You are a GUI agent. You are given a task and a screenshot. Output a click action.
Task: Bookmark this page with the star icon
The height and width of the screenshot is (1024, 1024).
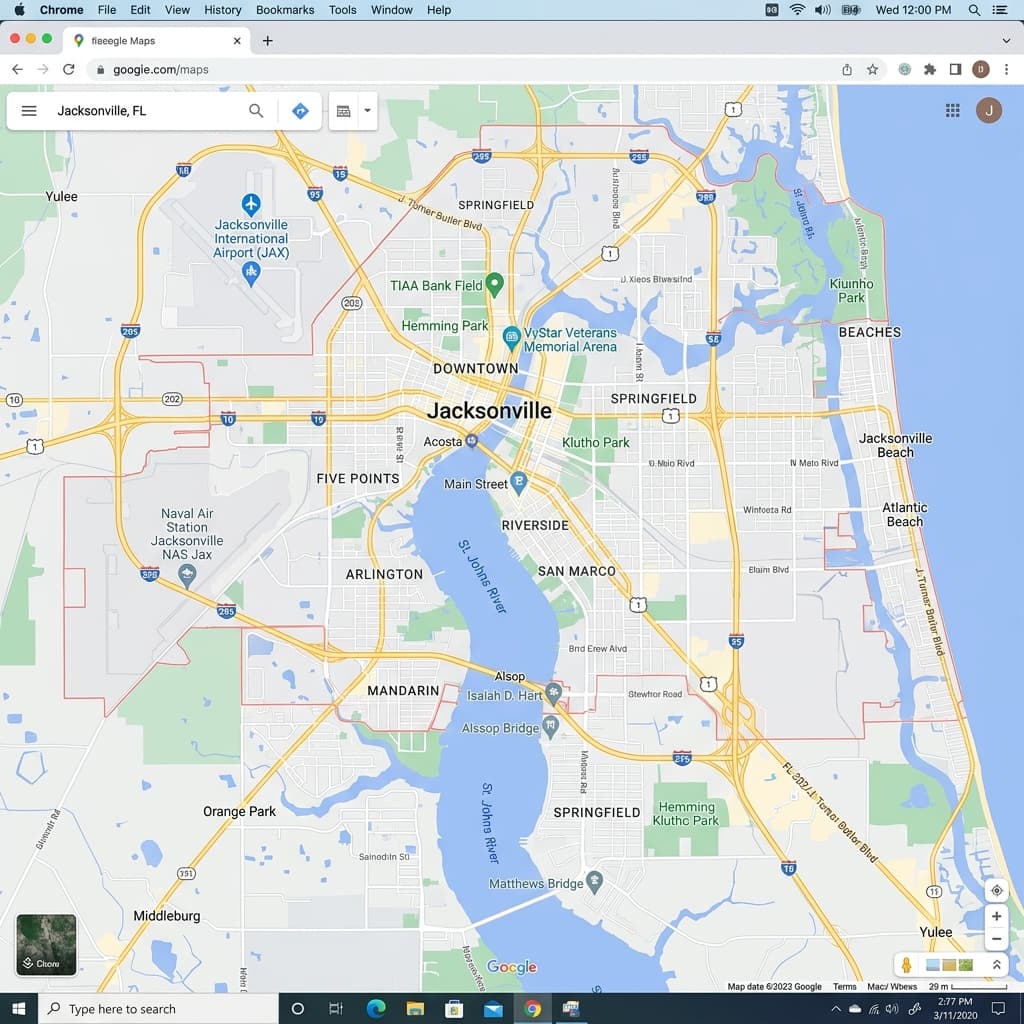click(x=872, y=69)
